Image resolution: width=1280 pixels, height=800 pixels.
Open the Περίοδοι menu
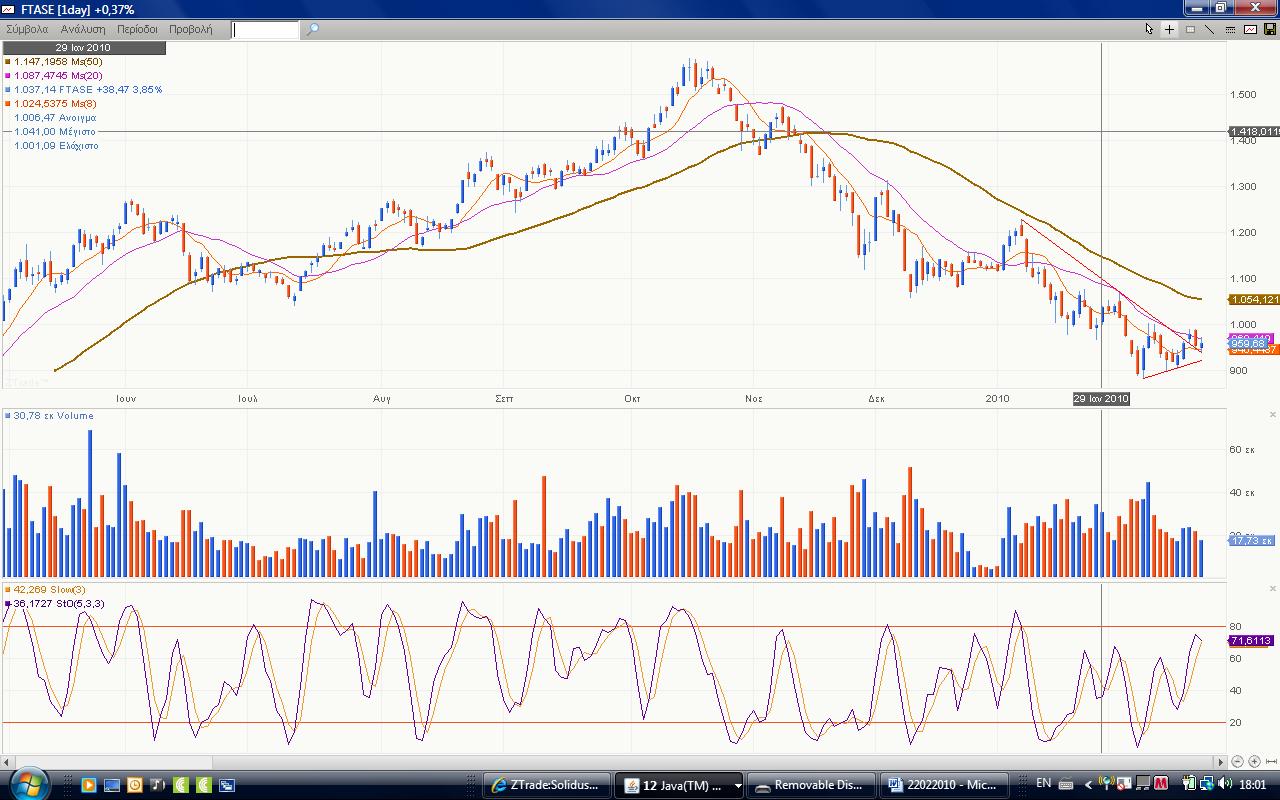(138, 30)
